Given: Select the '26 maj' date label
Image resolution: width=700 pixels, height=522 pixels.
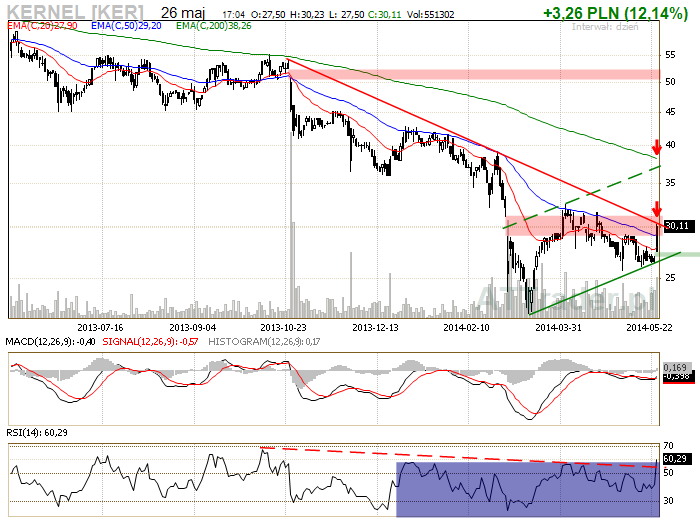Looking at the screenshot, I should (x=183, y=13).
